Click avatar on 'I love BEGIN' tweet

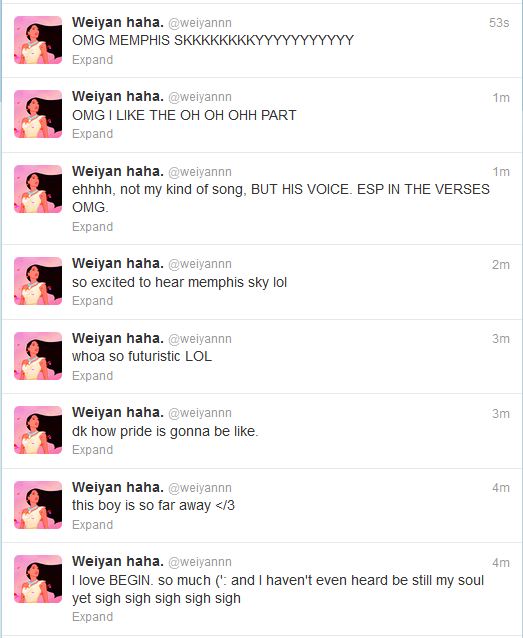(38, 579)
